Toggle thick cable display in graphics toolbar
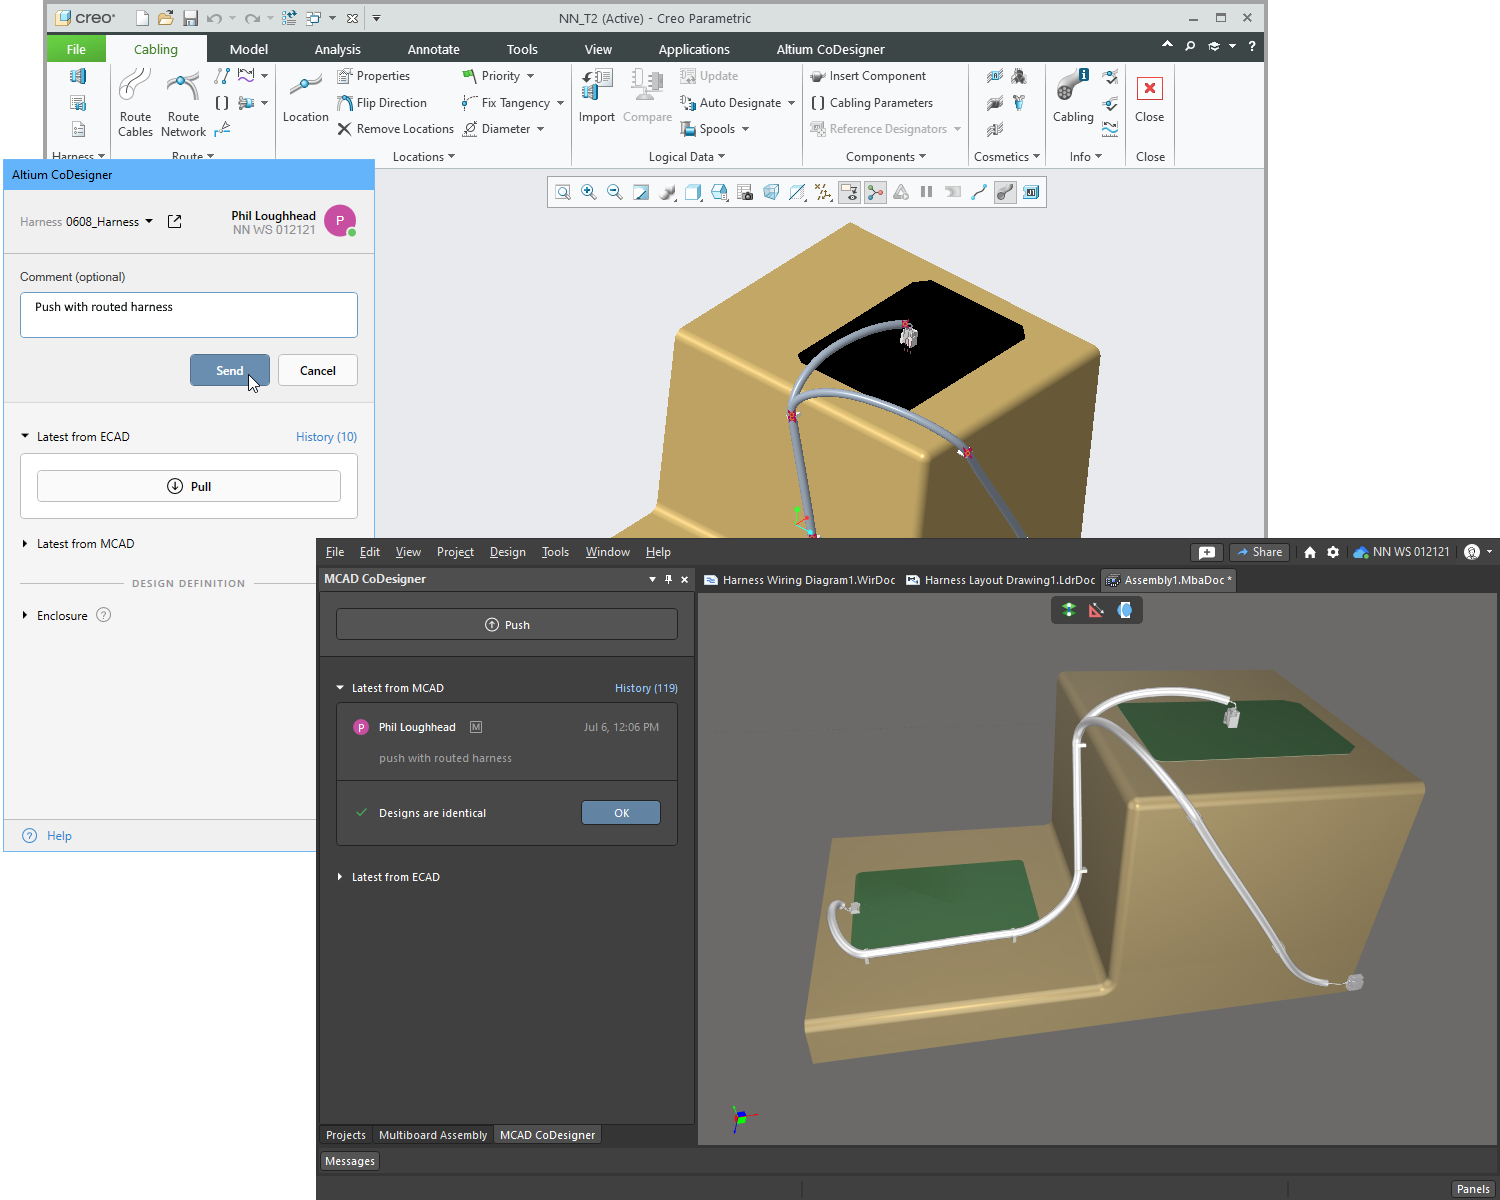Screen dimensions: 1500x1200 pyautogui.click(x=1005, y=192)
